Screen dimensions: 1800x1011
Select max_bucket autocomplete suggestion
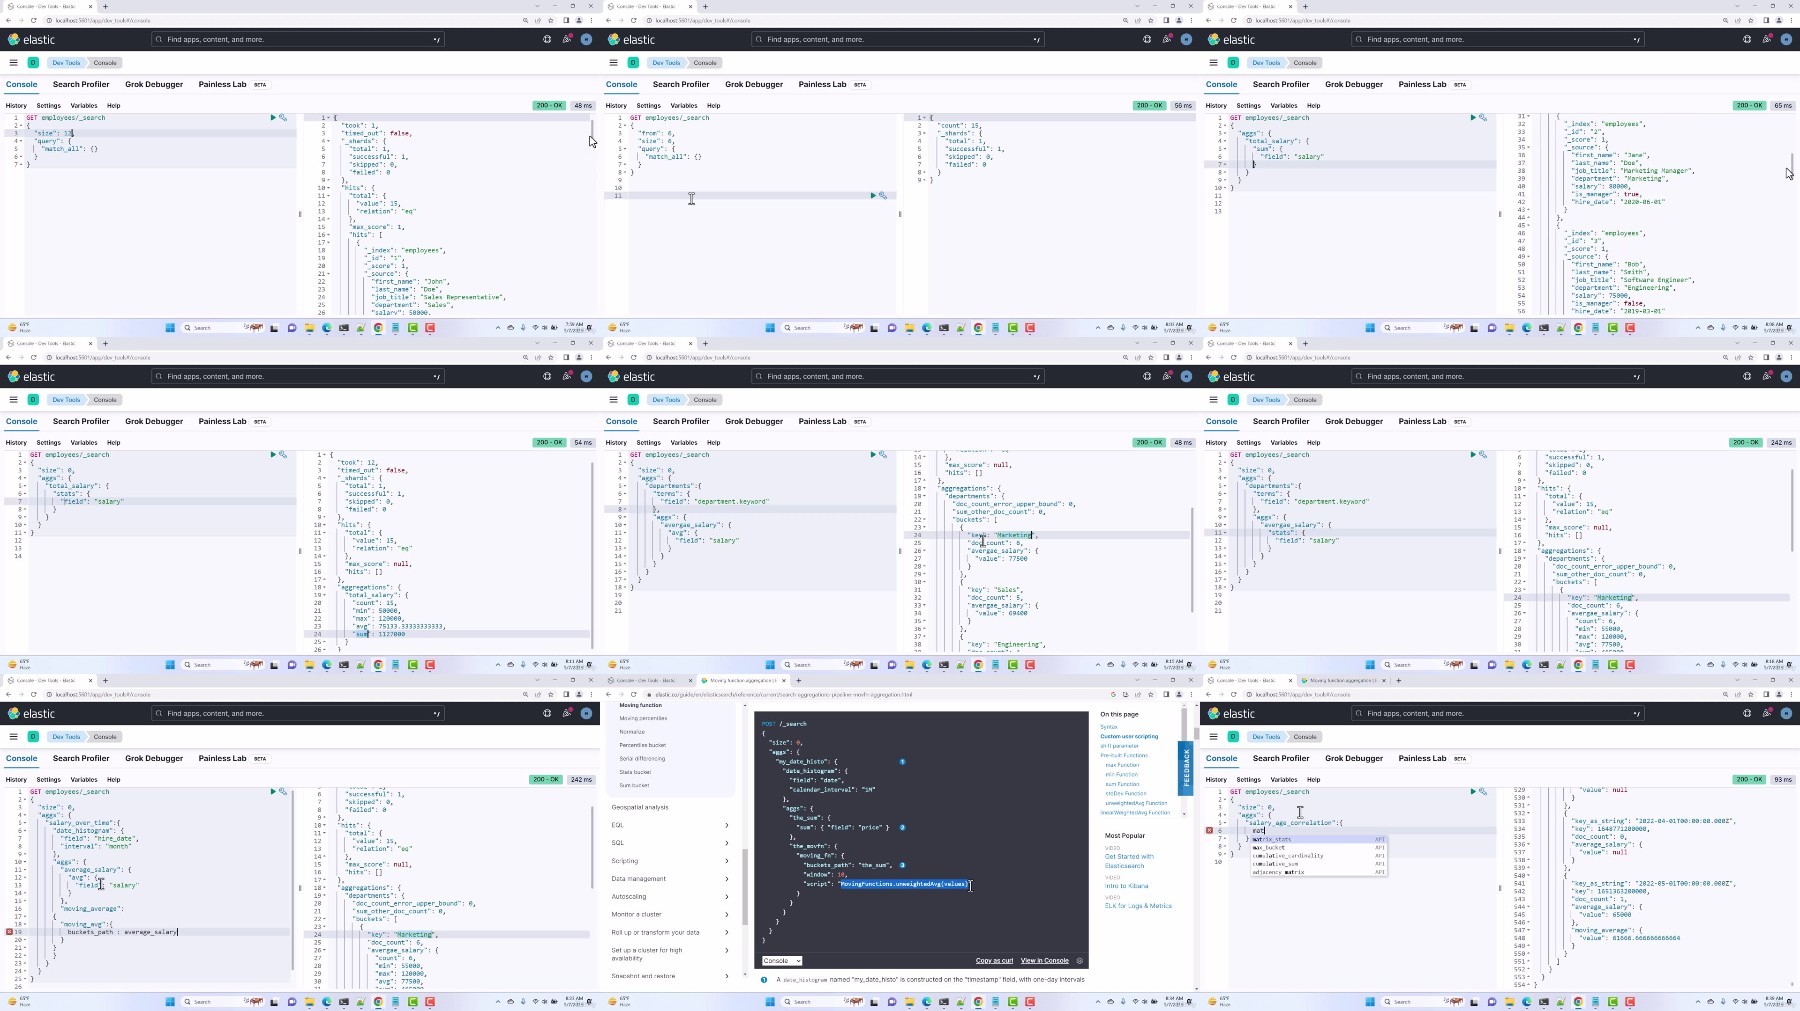(x=1319, y=848)
